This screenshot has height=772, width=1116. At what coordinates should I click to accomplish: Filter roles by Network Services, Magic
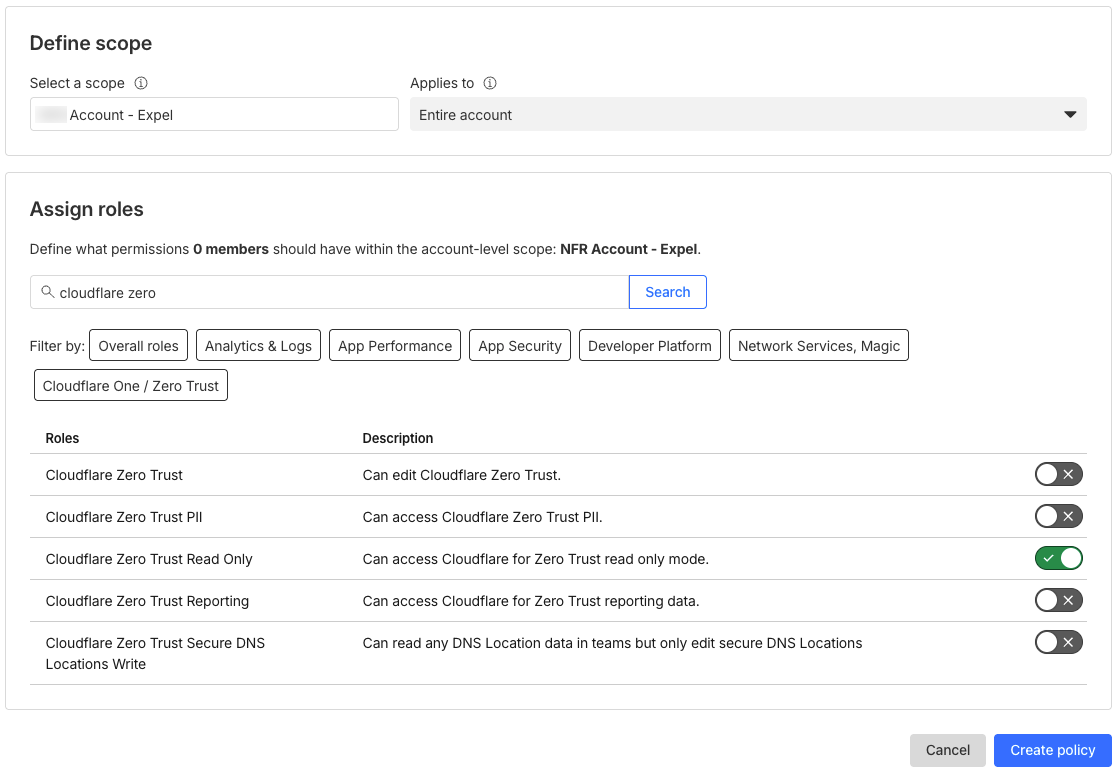[818, 346]
